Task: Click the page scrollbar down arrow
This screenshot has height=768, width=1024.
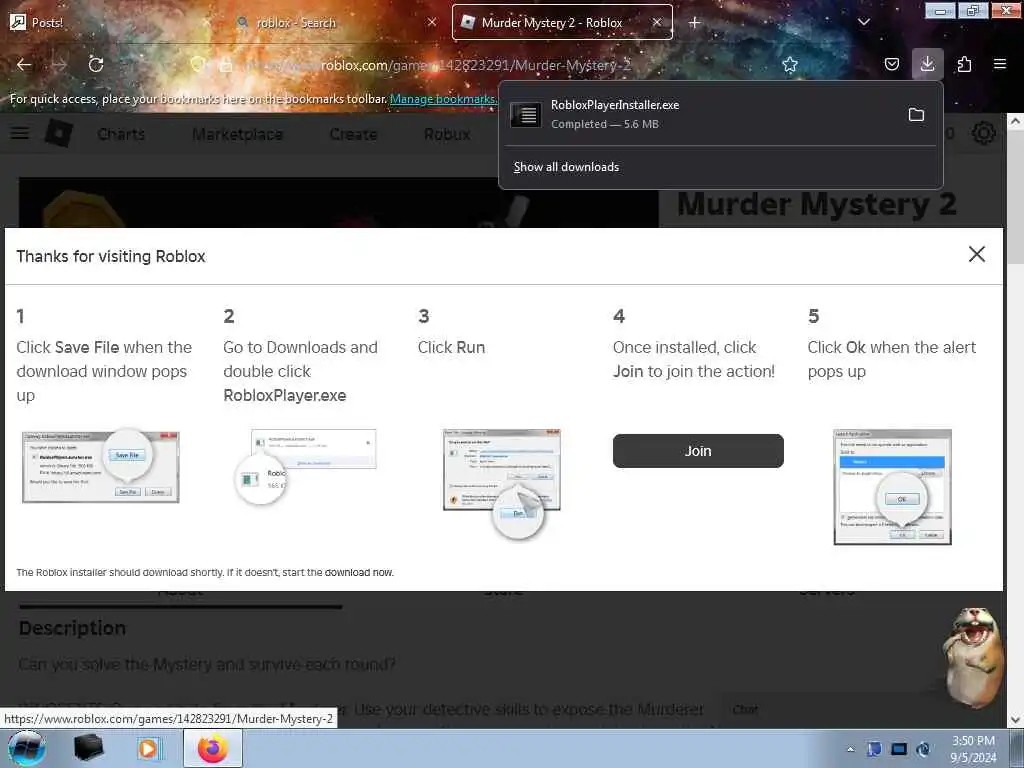Action: click(1015, 720)
